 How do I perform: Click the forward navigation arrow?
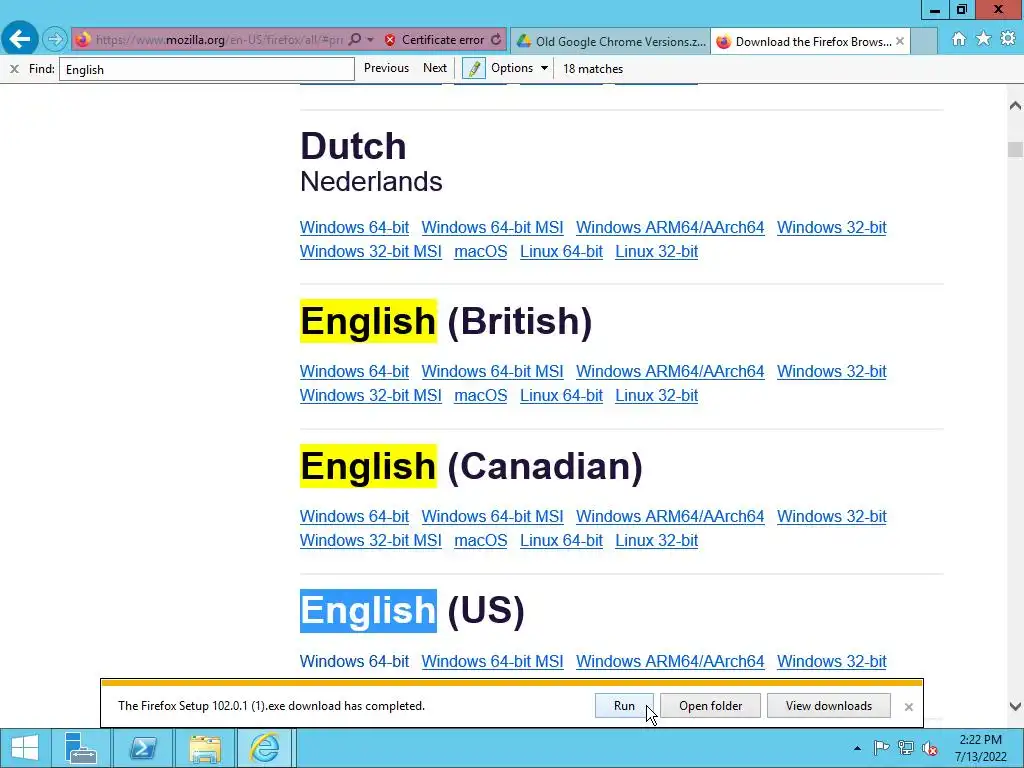point(55,40)
